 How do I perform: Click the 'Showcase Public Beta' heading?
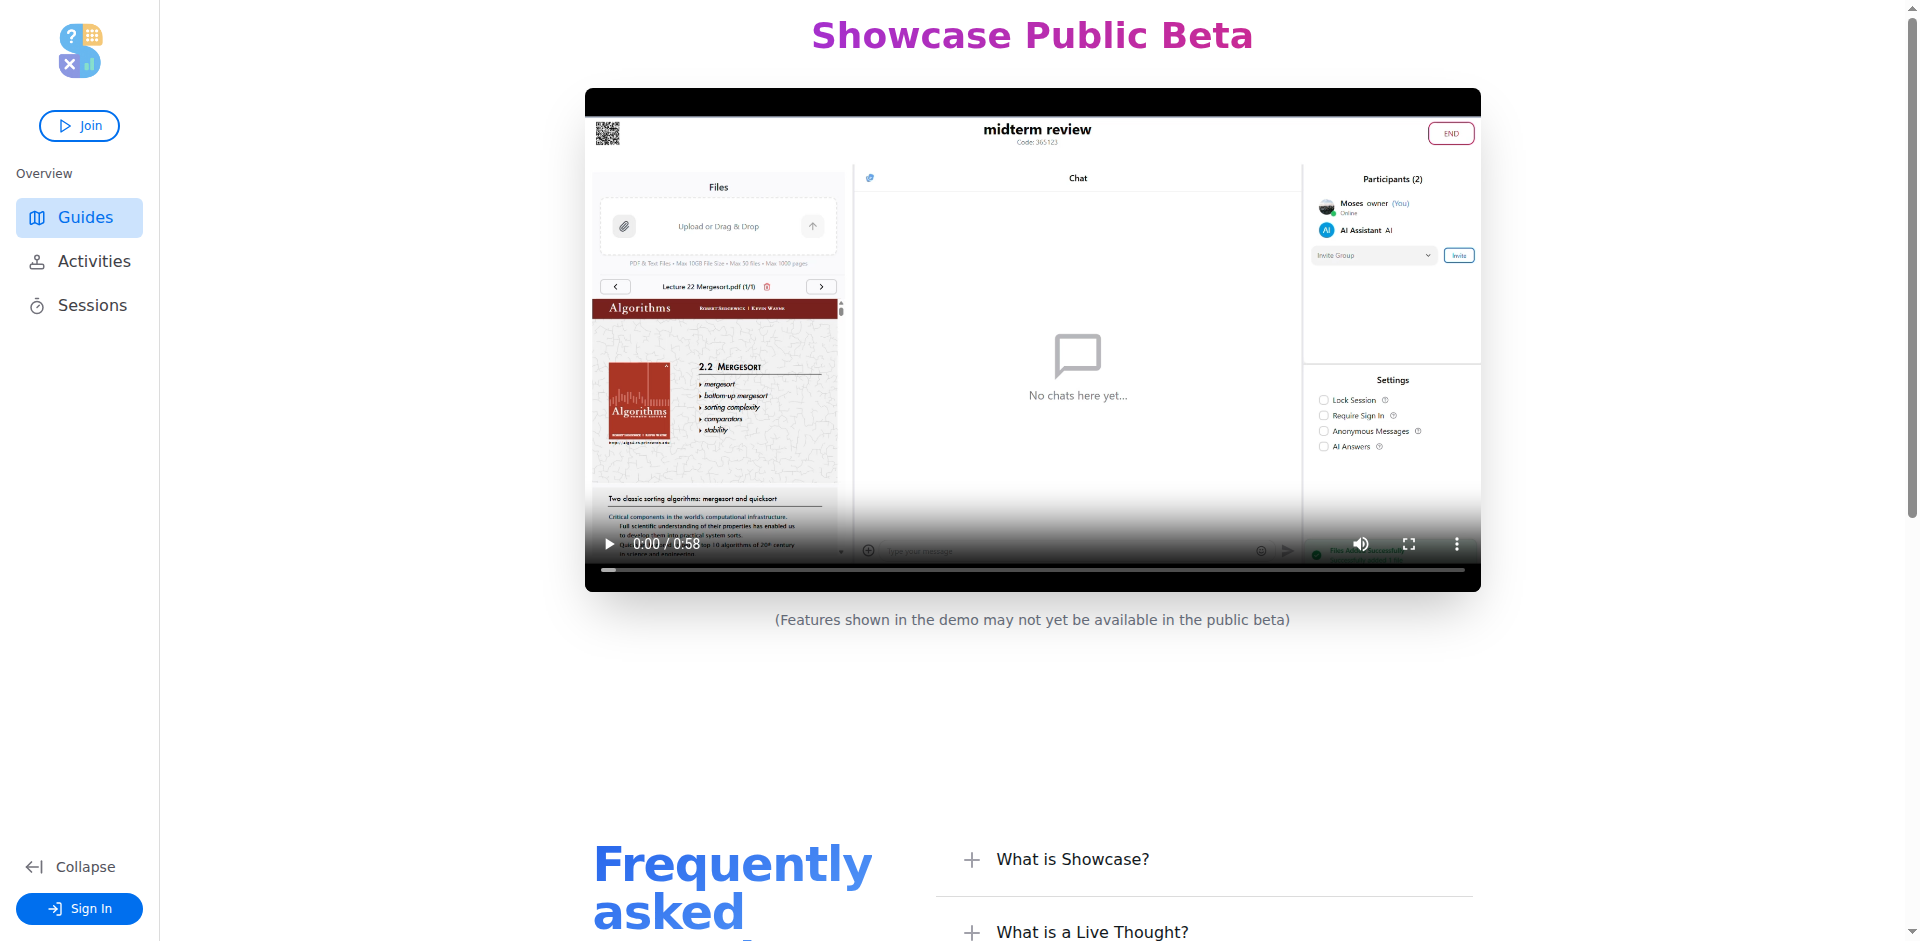pyautogui.click(x=1032, y=36)
